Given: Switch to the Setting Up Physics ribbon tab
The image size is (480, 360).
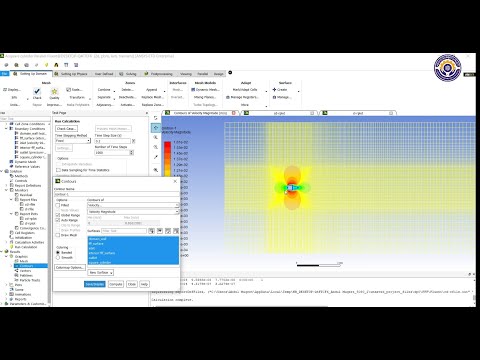Looking at the screenshot, I should (71, 74).
